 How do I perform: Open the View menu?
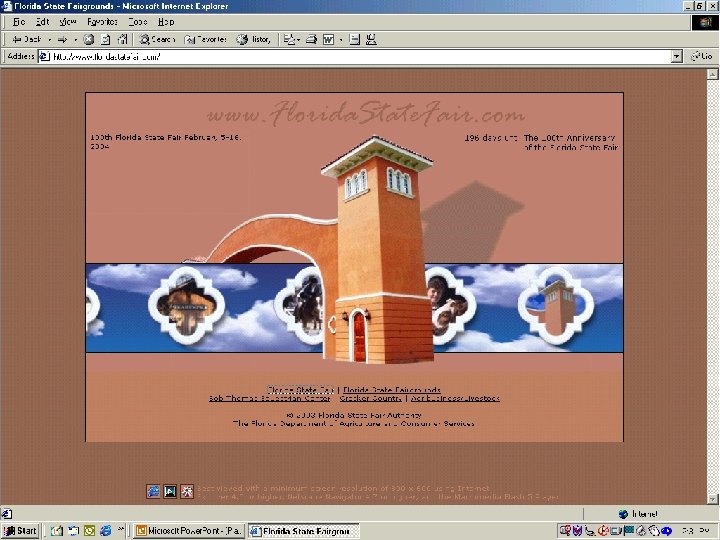68,22
